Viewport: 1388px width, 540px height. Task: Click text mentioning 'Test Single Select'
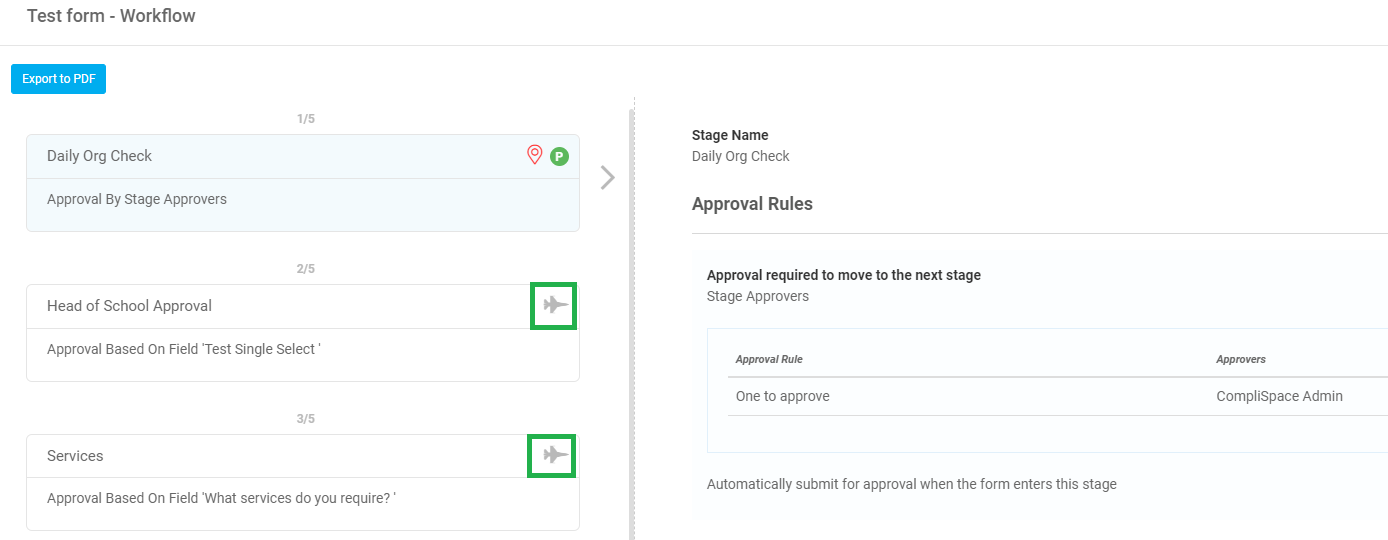(x=184, y=349)
